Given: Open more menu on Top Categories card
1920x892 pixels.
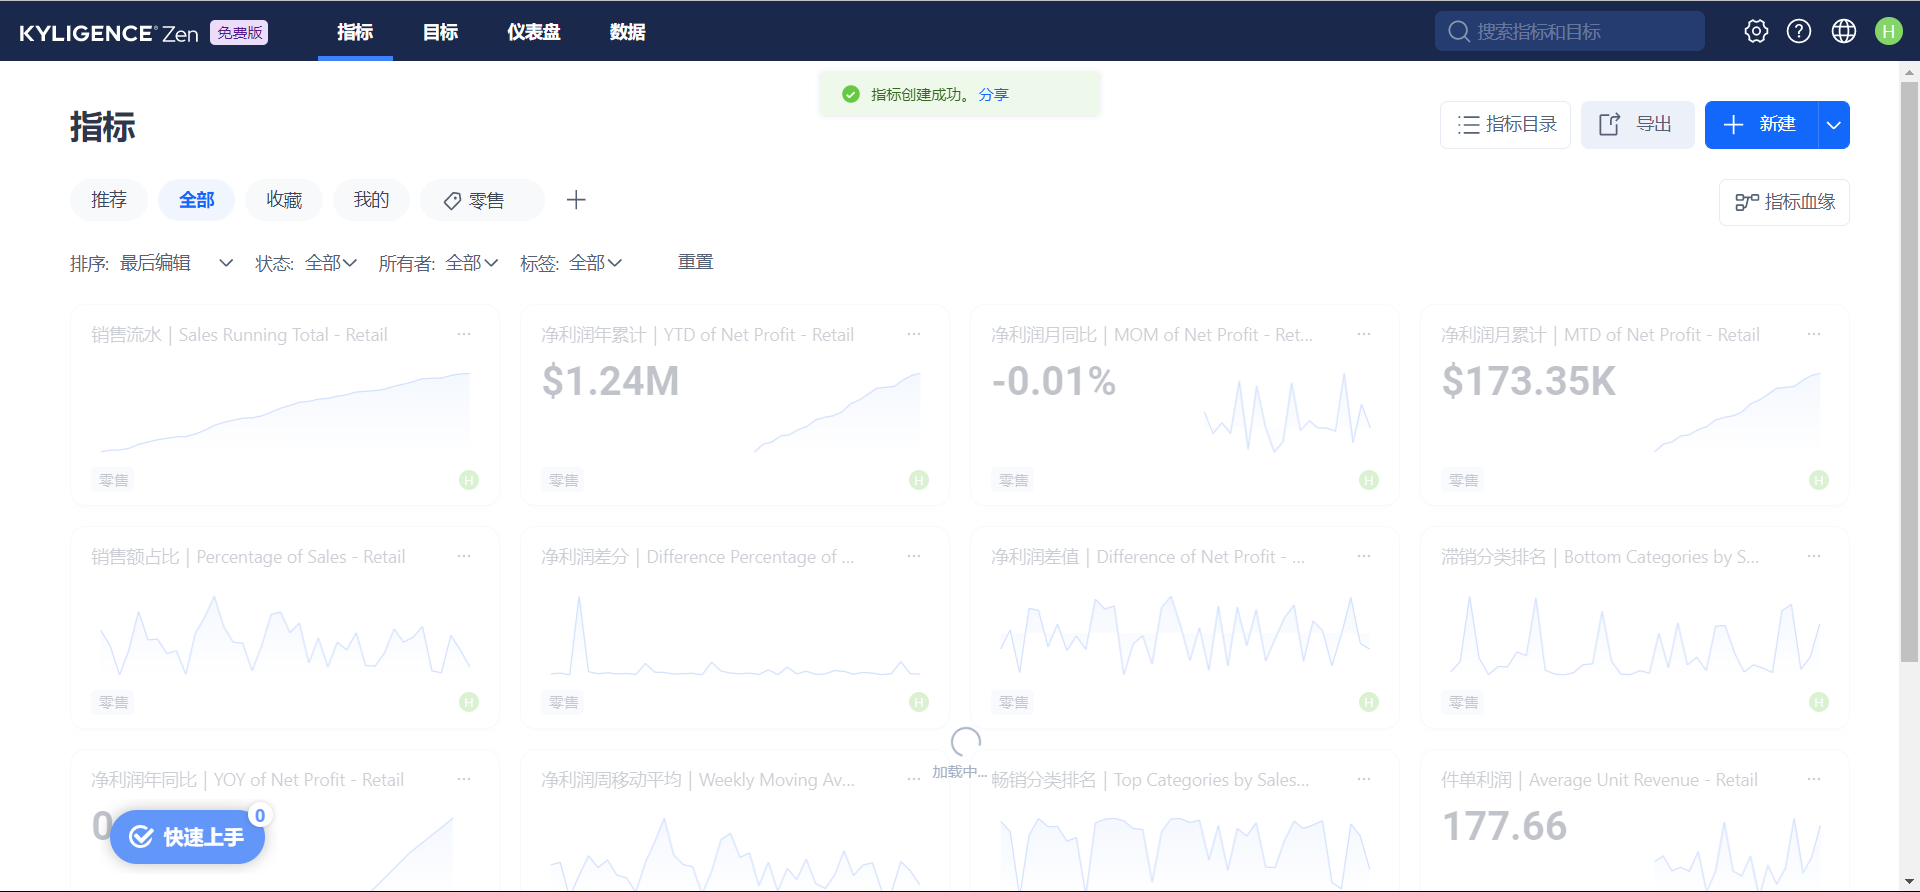Looking at the screenshot, I should [1364, 779].
